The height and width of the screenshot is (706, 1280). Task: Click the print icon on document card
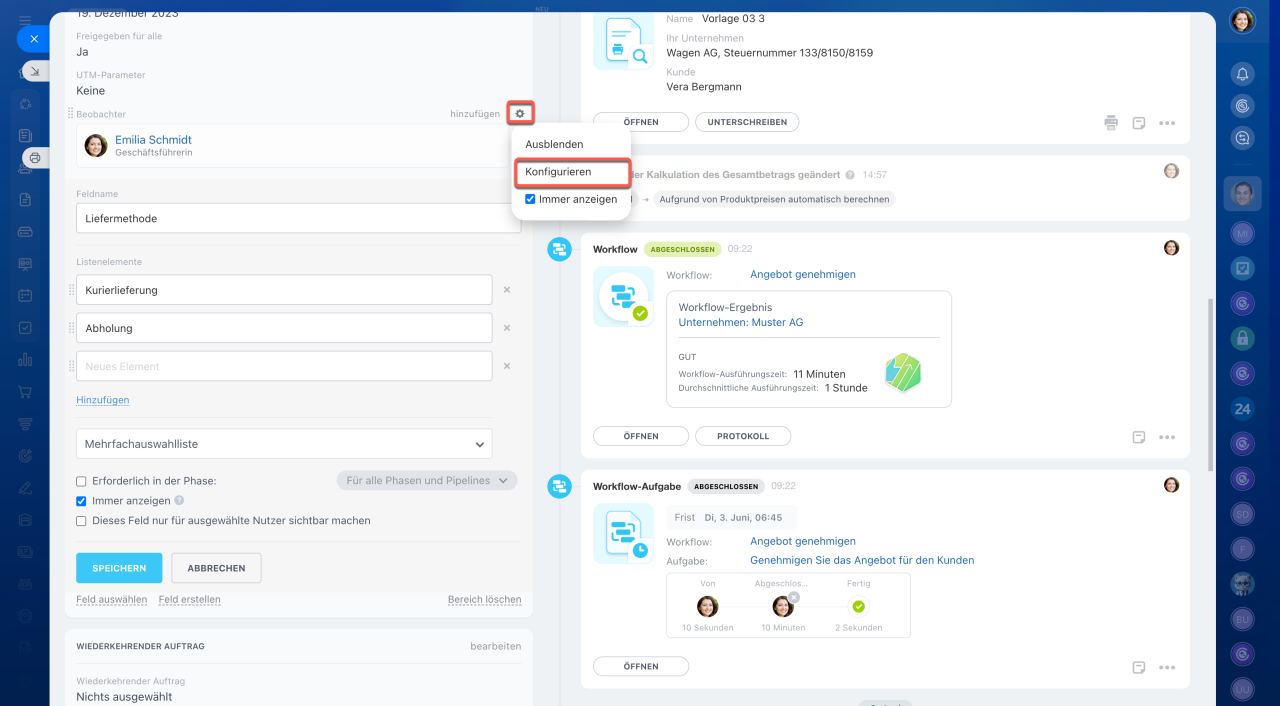(1111, 123)
